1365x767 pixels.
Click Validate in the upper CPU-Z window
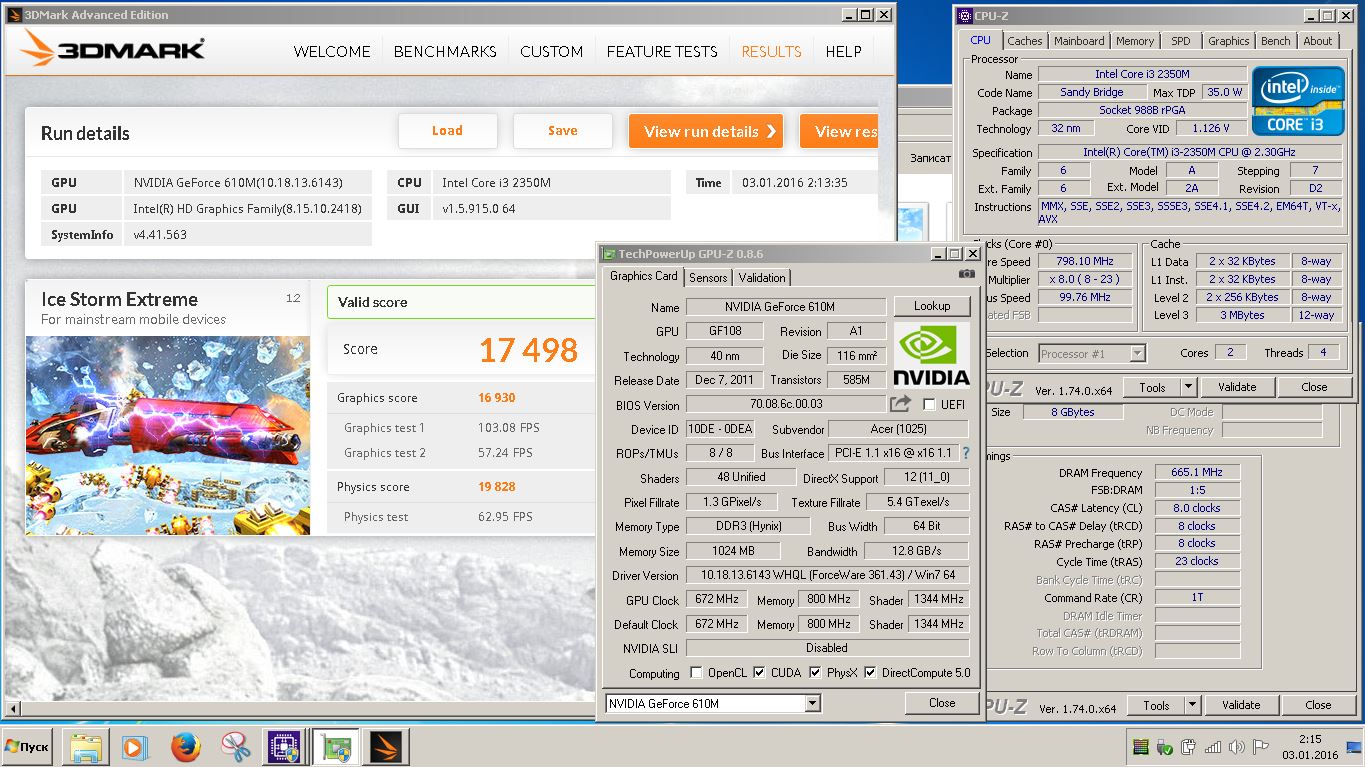tap(1237, 387)
